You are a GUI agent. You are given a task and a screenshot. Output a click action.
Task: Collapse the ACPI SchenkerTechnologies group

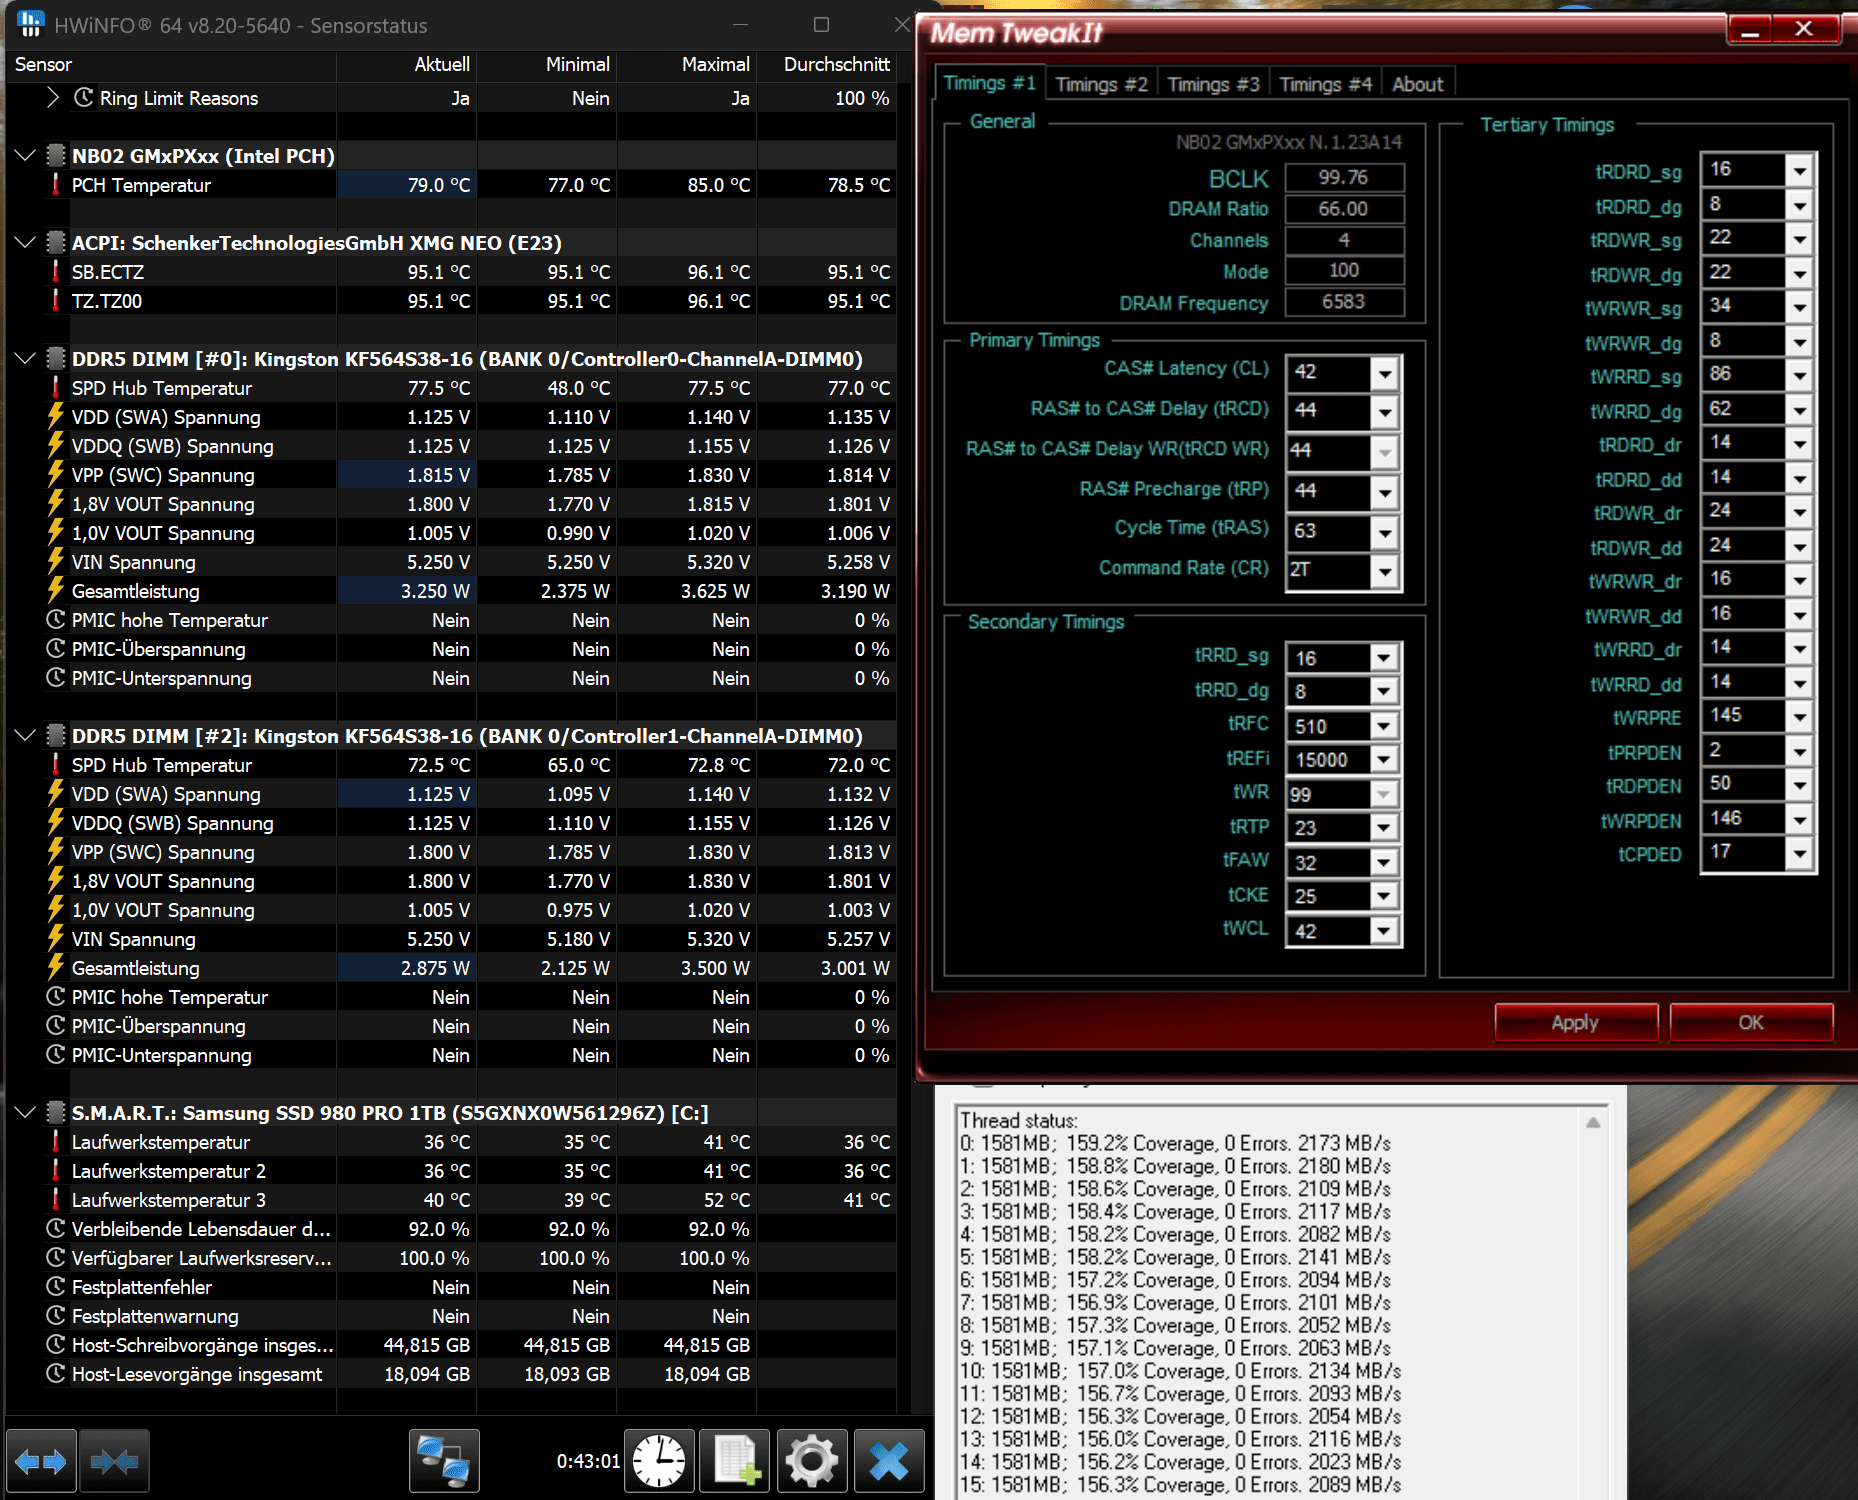click(x=25, y=243)
